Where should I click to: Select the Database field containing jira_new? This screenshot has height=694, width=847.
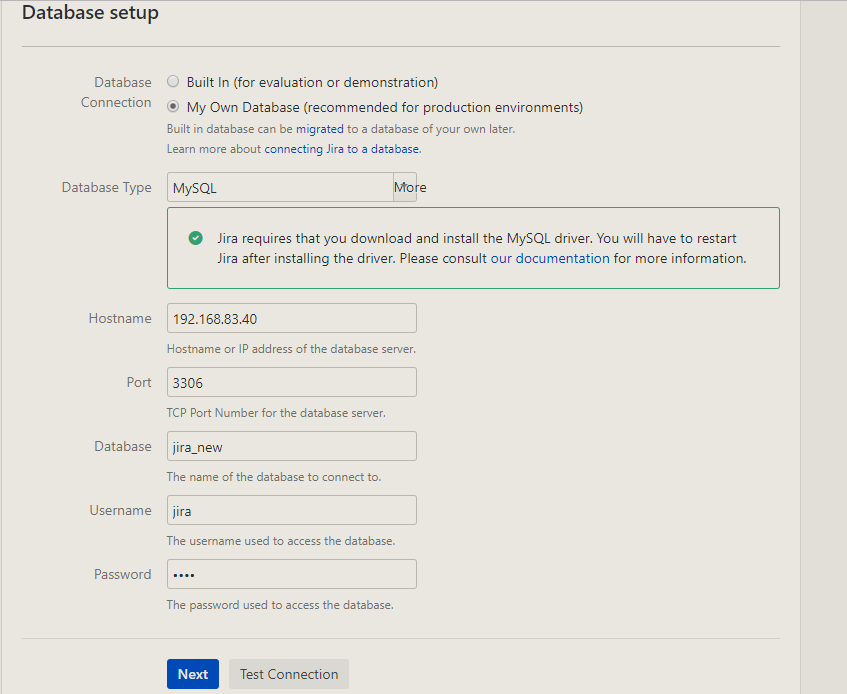click(291, 446)
